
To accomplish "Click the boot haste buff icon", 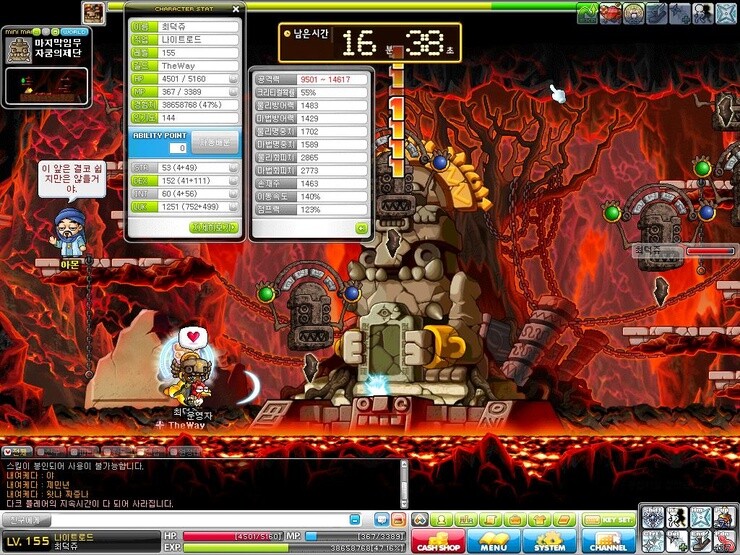I will (657, 13).
